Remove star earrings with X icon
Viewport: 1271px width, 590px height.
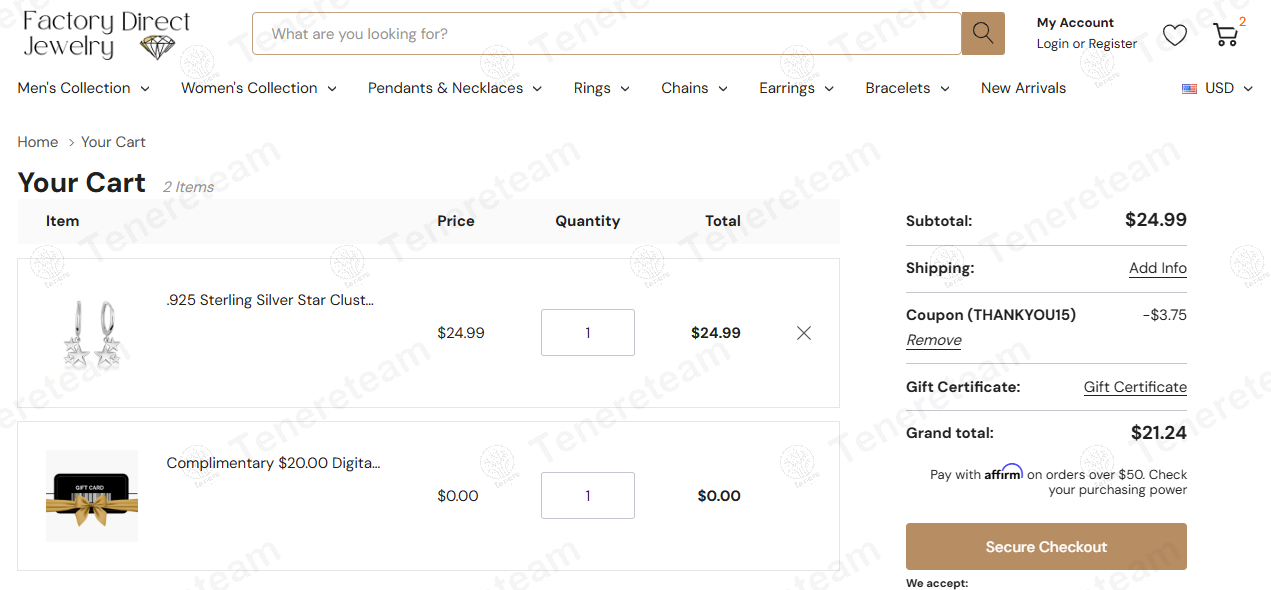click(x=804, y=333)
